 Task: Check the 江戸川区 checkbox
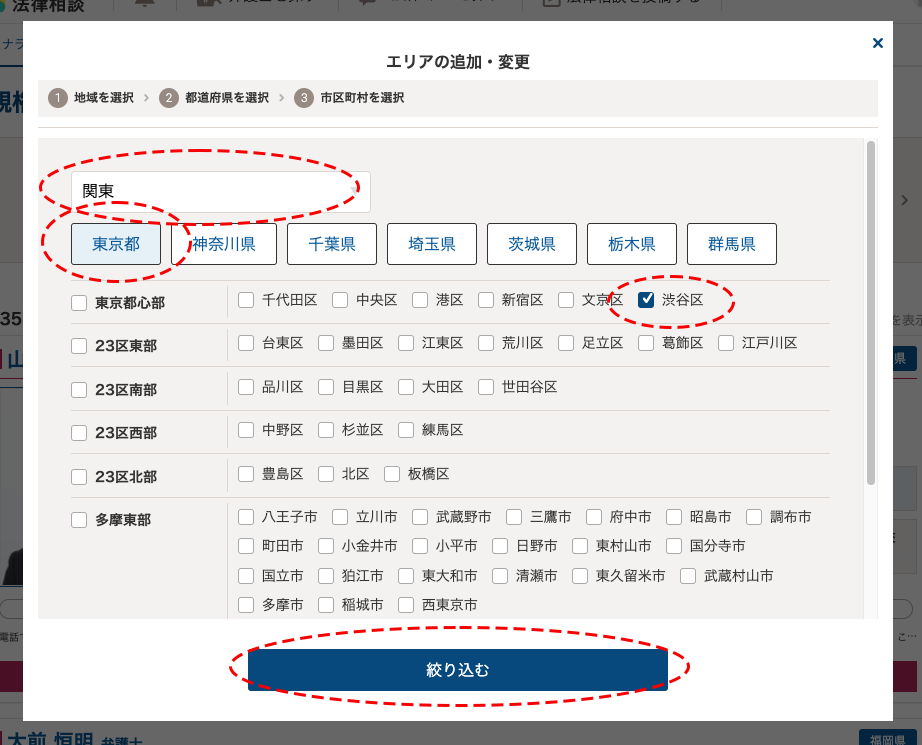click(x=726, y=343)
